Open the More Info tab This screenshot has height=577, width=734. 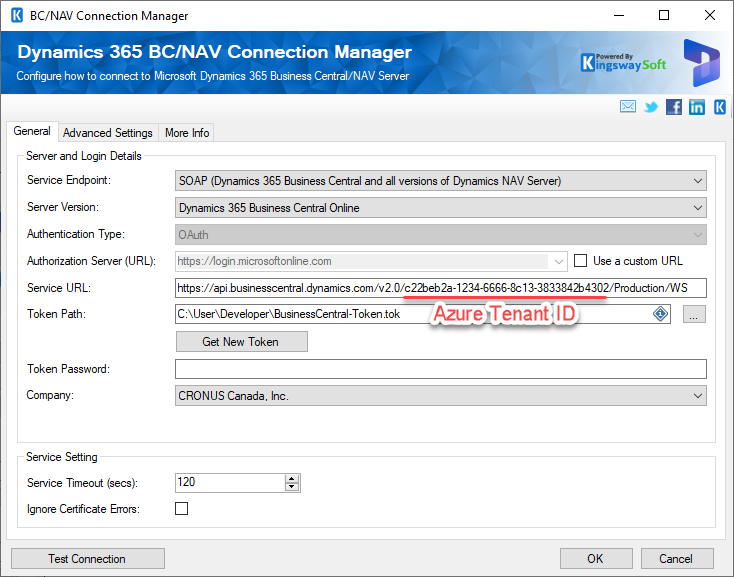pyautogui.click(x=187, y=133)
